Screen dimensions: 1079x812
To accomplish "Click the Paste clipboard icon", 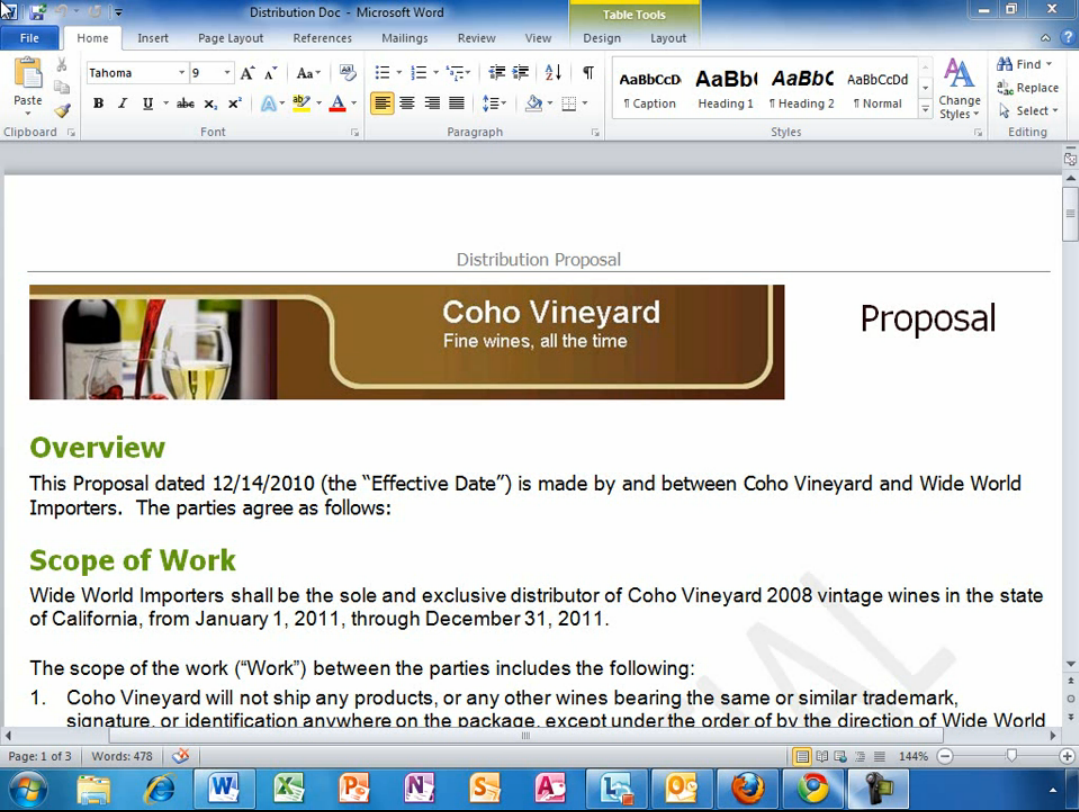I will (28, 74).
